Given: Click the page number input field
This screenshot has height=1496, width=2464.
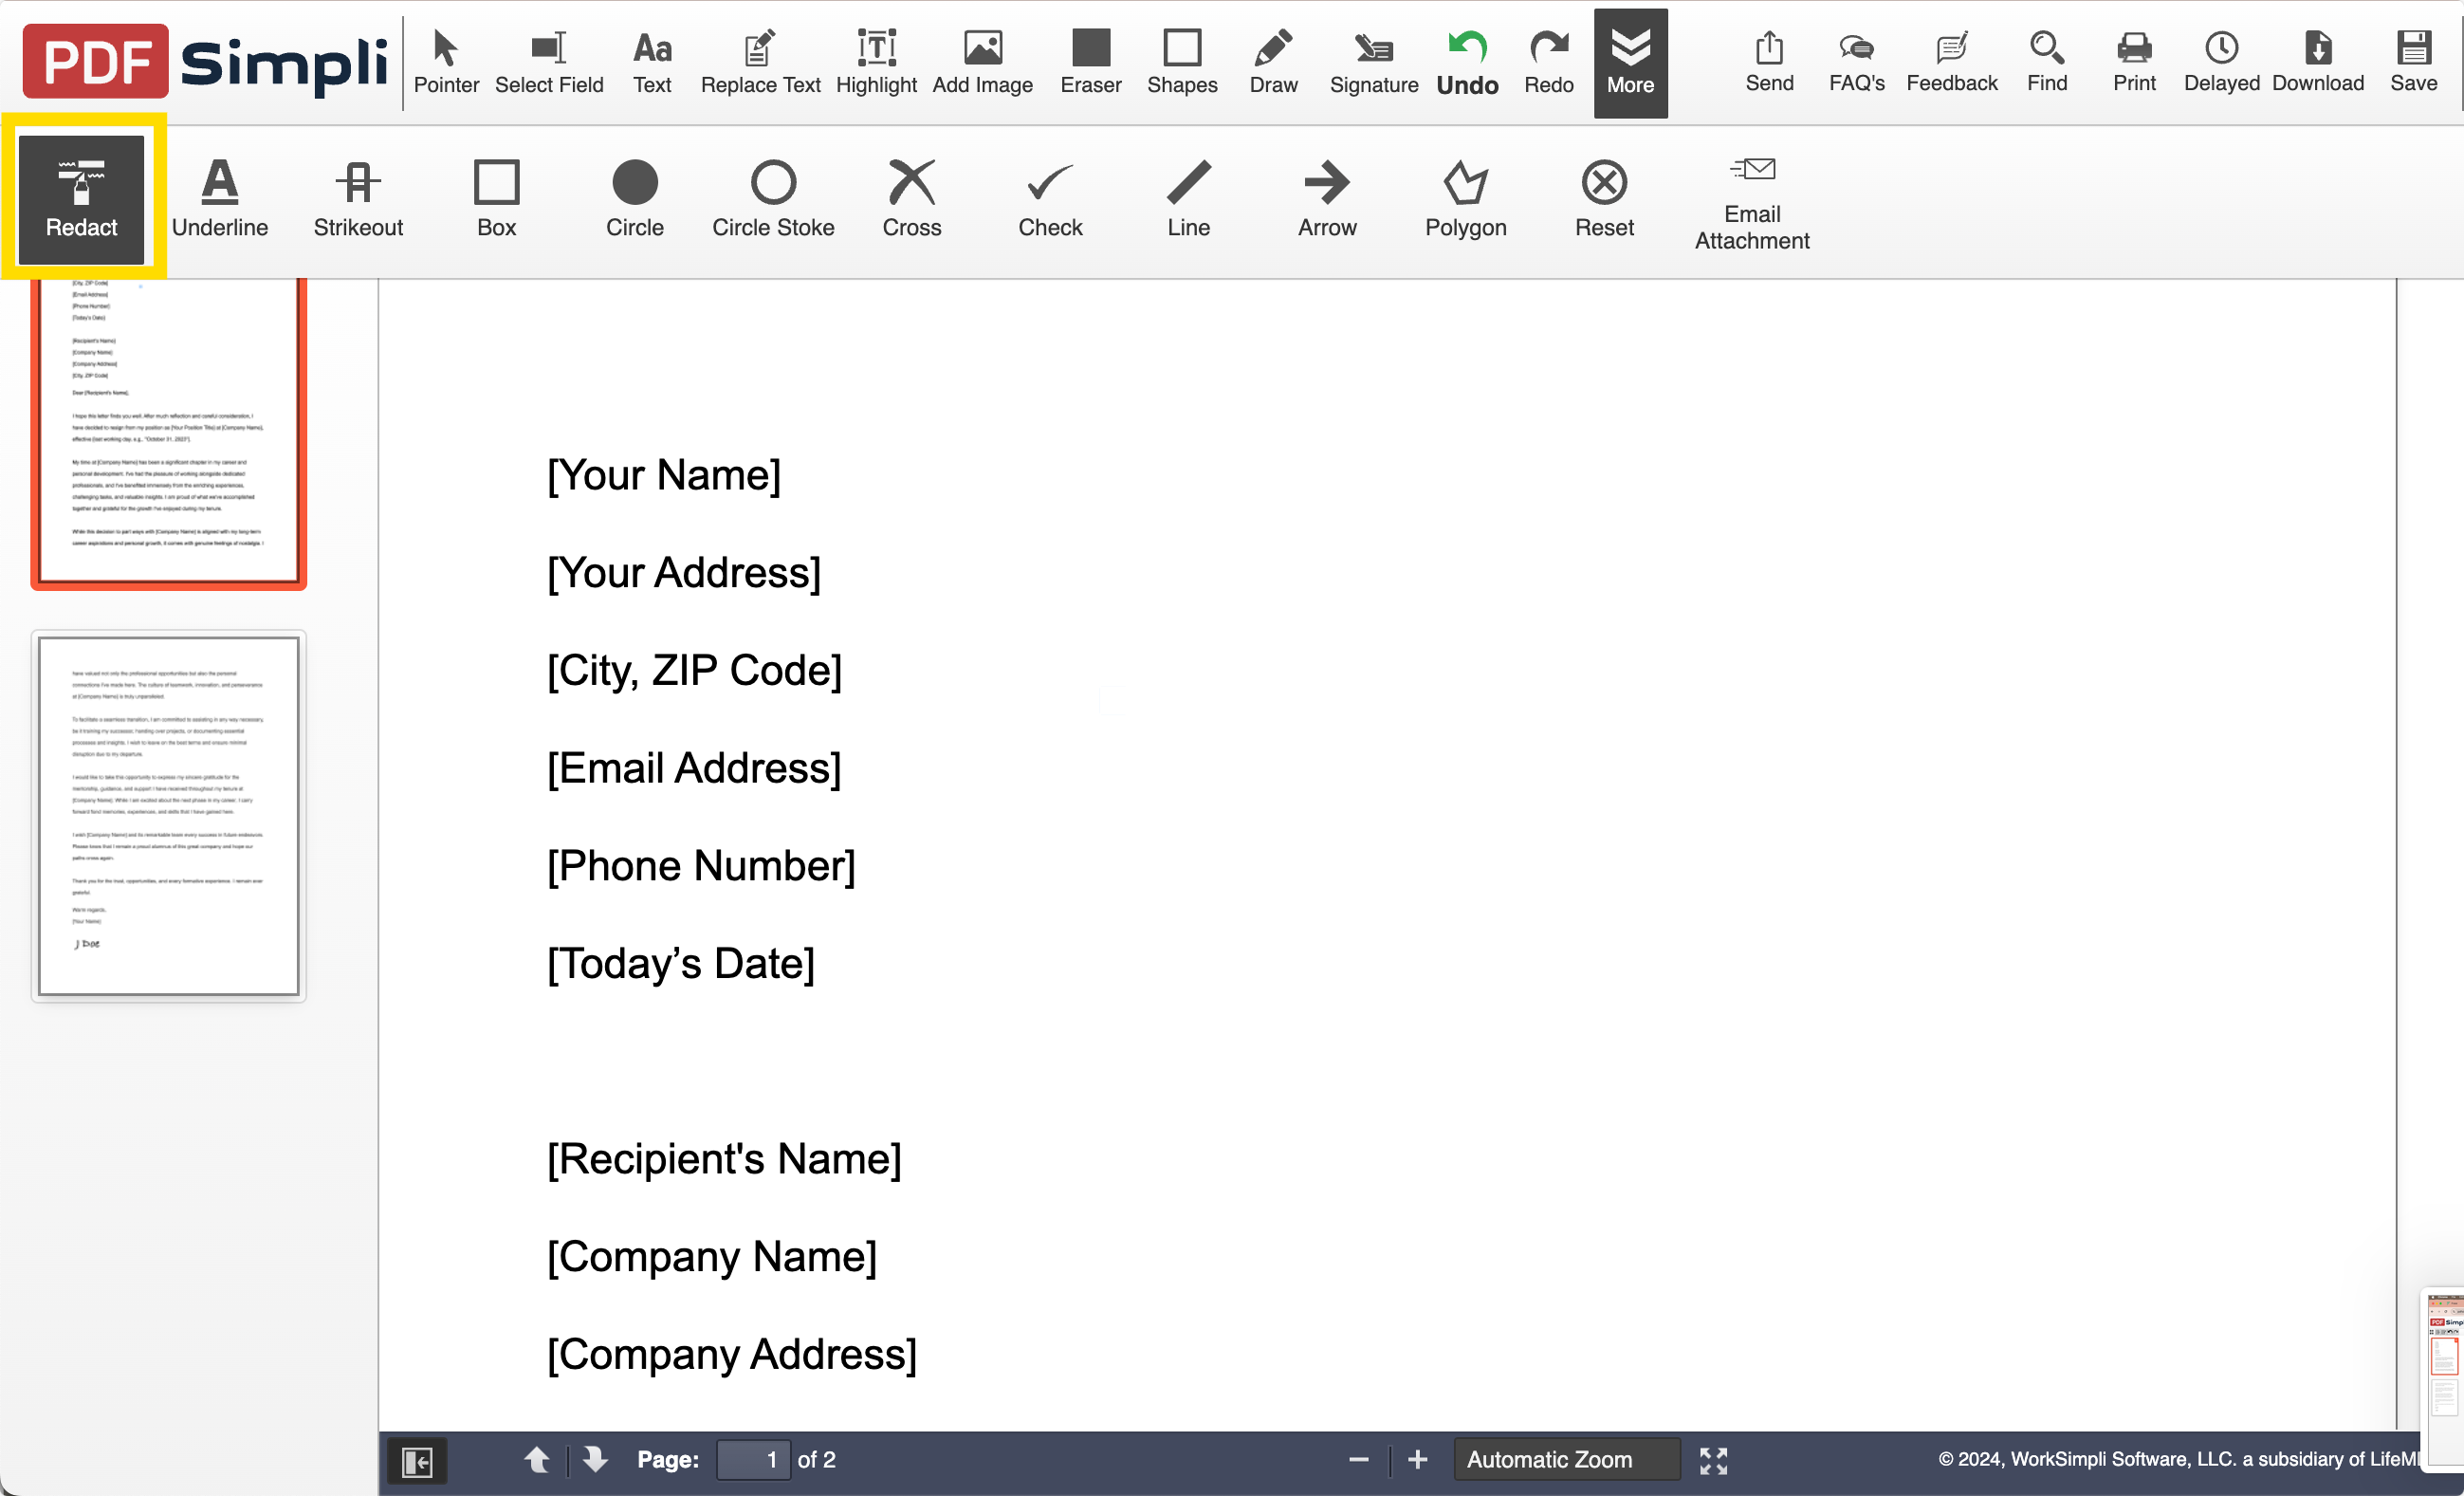Looking at the screenshot, I should [753, 1460].
